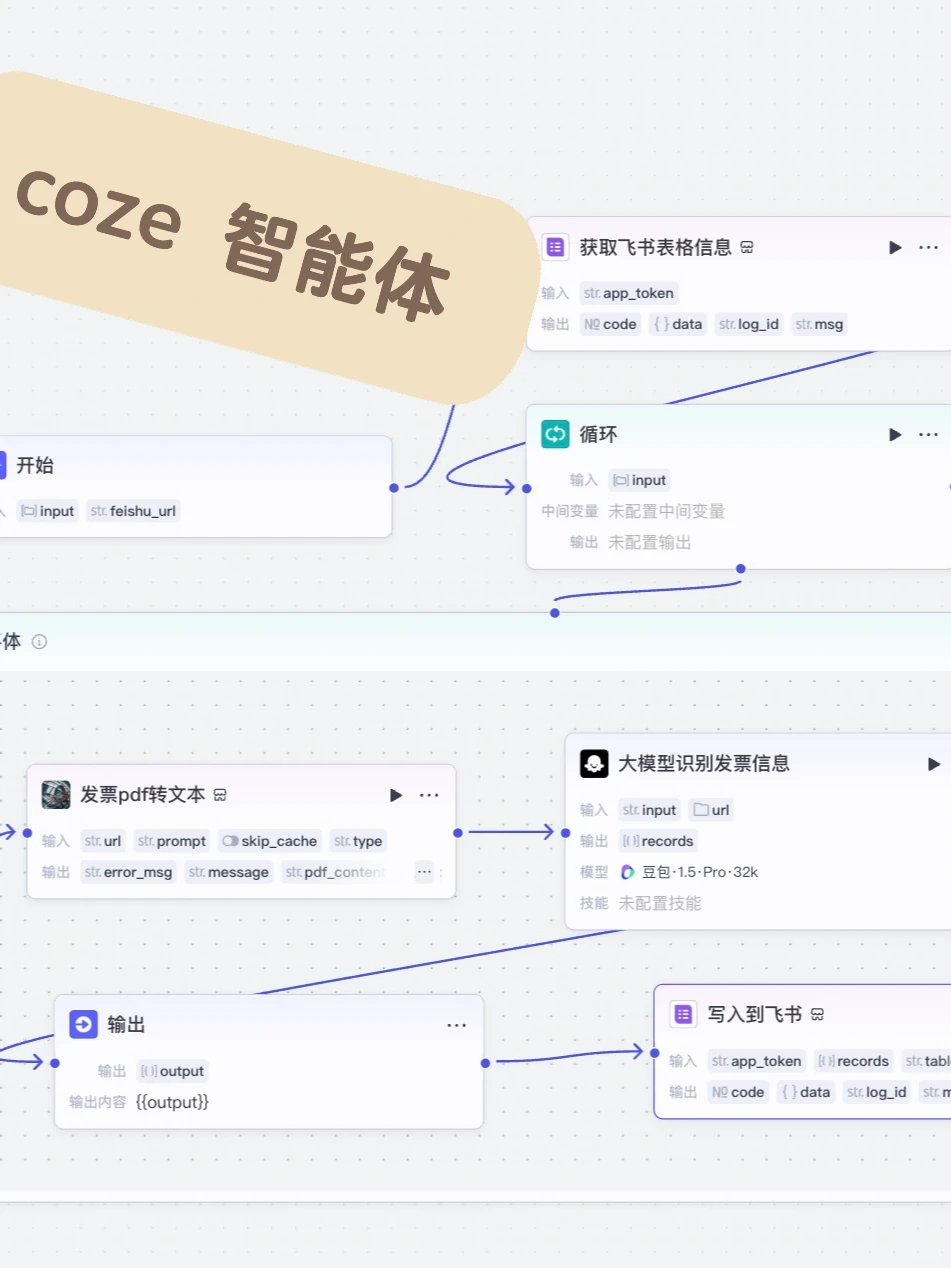Run the 发票pdf转文本 node

[396, 795]
